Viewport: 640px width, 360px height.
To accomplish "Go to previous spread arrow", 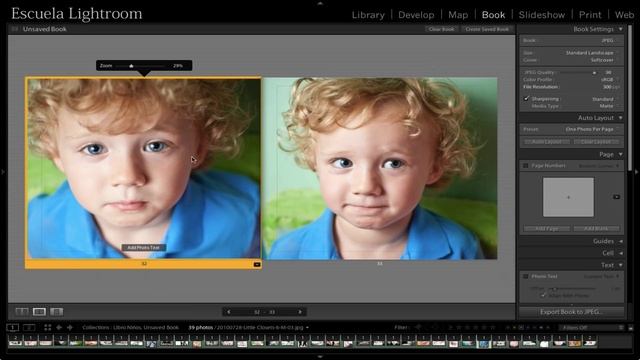I will pos(229,312).
